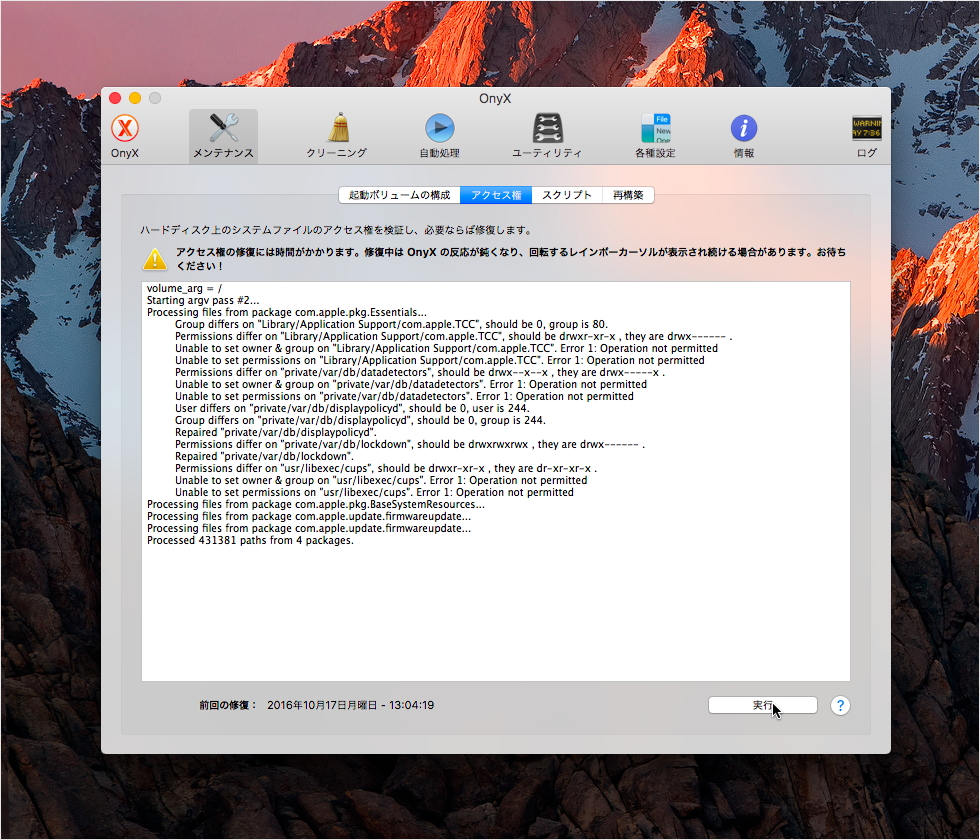
Task: Click the "volume_arg = /" line
Action: point(184,289)
